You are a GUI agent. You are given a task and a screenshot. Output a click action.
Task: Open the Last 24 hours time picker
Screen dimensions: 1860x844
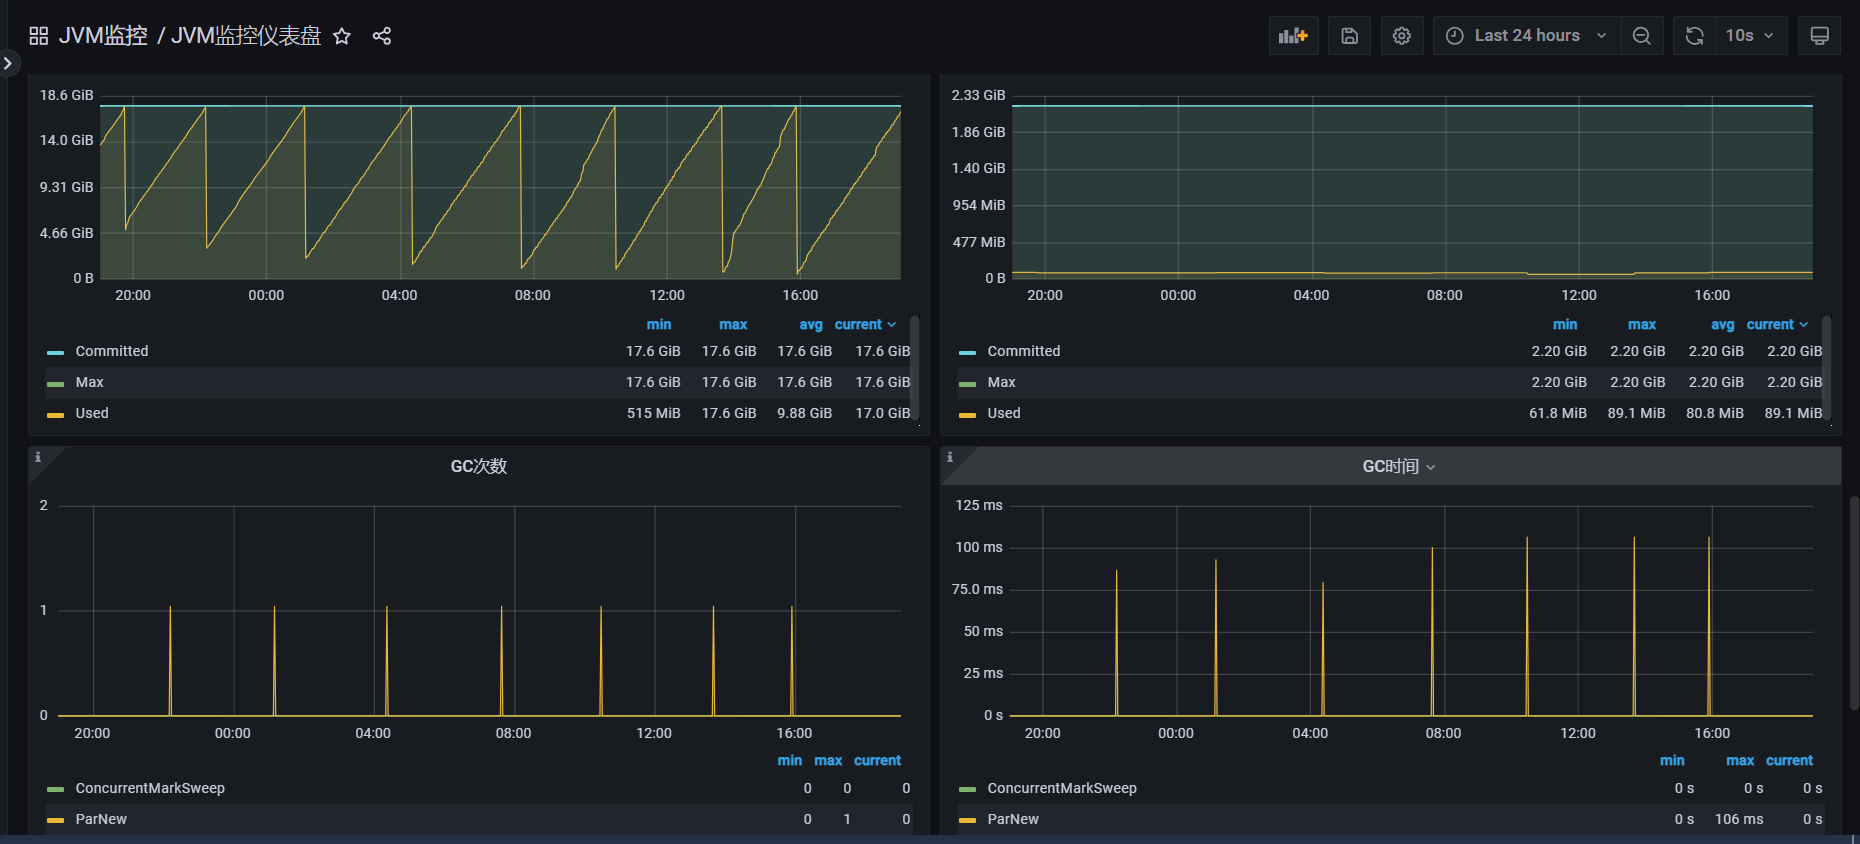tap(1527, 36)
